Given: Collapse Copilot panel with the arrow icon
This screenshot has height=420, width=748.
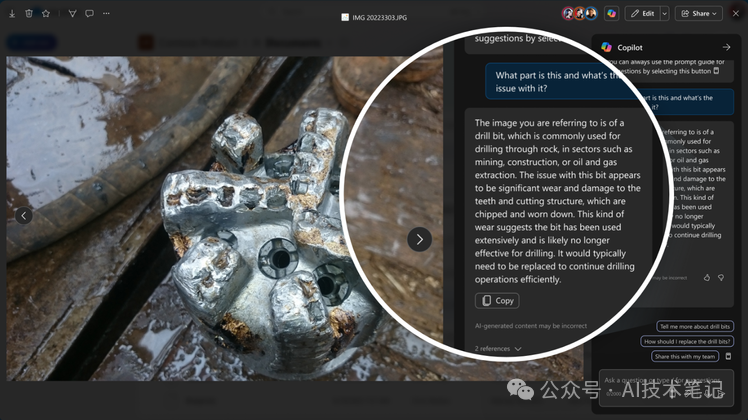Looking at the screenshot, I should 726,47.
